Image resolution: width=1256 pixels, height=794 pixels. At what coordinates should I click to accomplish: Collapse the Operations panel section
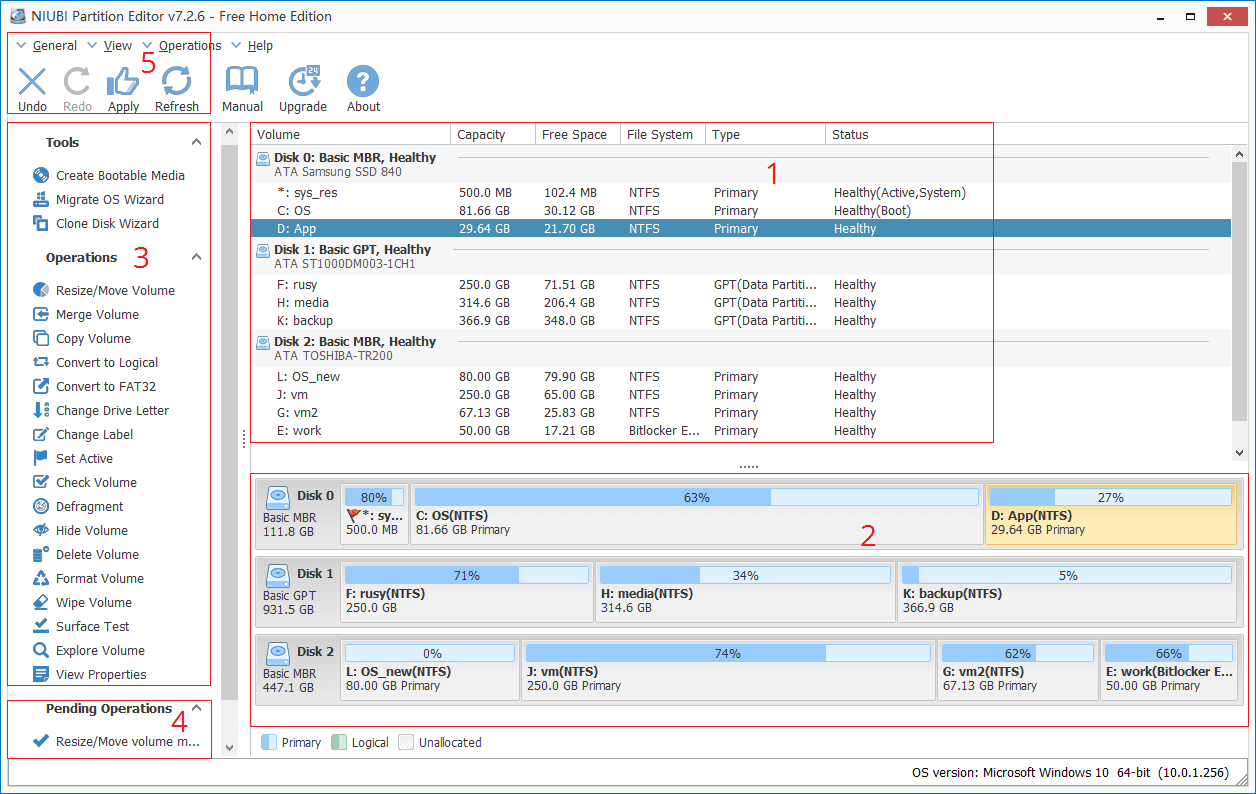click(197, 258)
